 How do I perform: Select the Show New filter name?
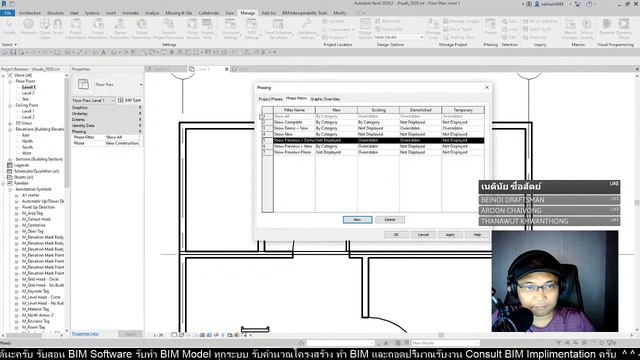click(283, 134)
